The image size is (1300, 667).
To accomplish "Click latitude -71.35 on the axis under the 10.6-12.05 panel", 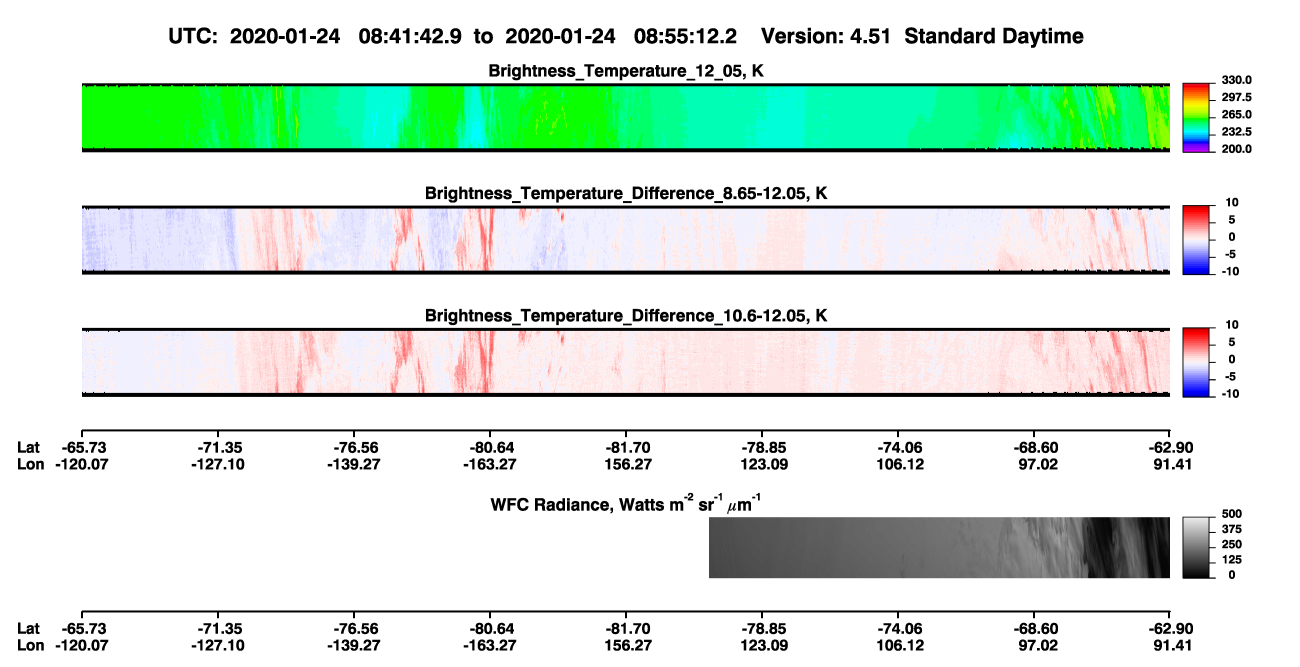I will (x=219, y=447).
